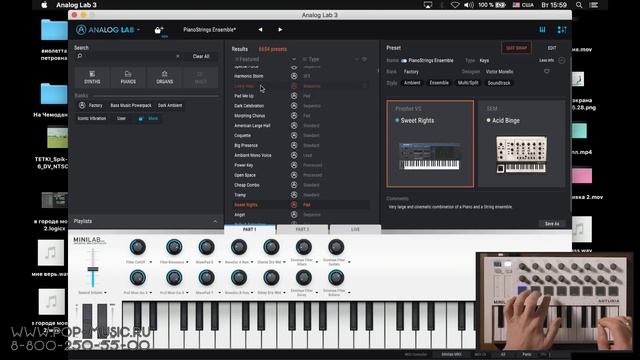Click the Save As button

(x=552, y=224)
